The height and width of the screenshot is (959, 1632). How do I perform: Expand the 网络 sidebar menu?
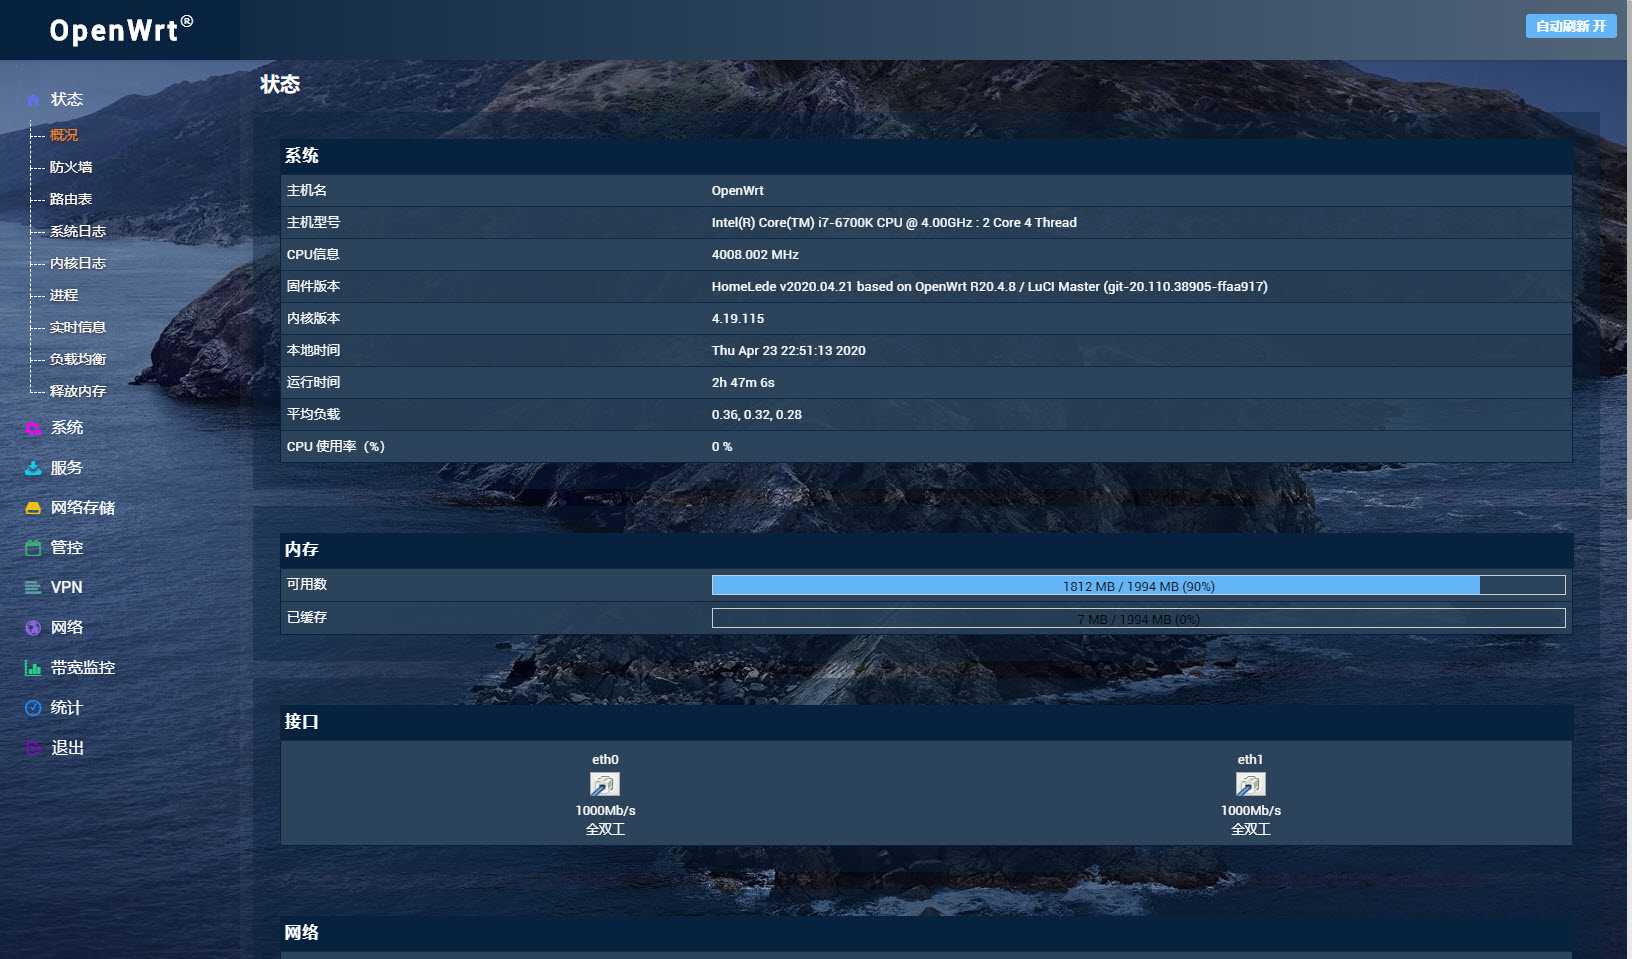point(67,627)
